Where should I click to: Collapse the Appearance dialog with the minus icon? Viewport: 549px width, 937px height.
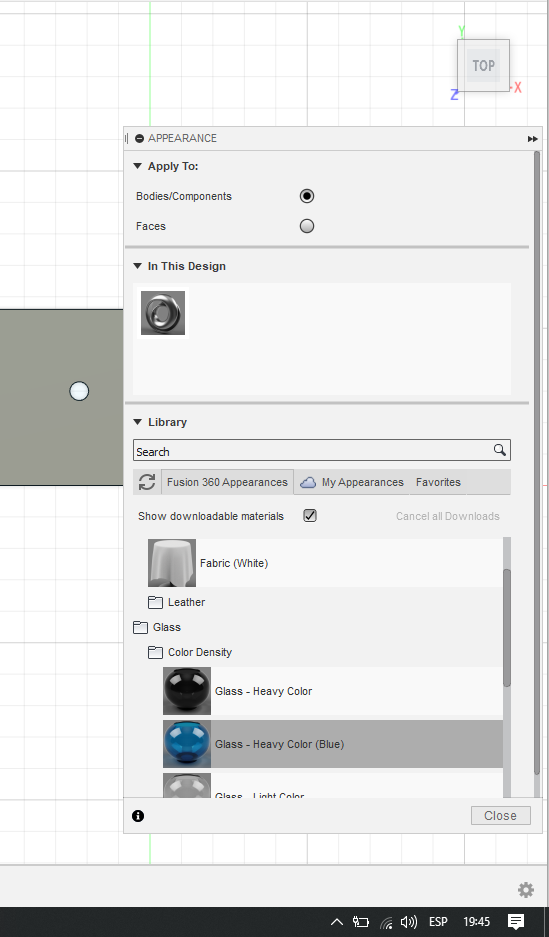140,138
